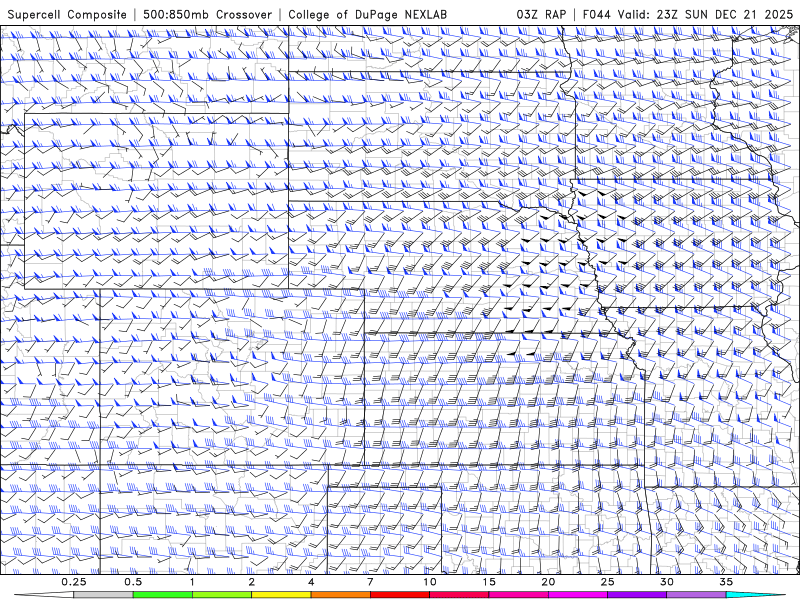Click the legend value 25
This screenshot has width=800, height=600.
point(607,582)
